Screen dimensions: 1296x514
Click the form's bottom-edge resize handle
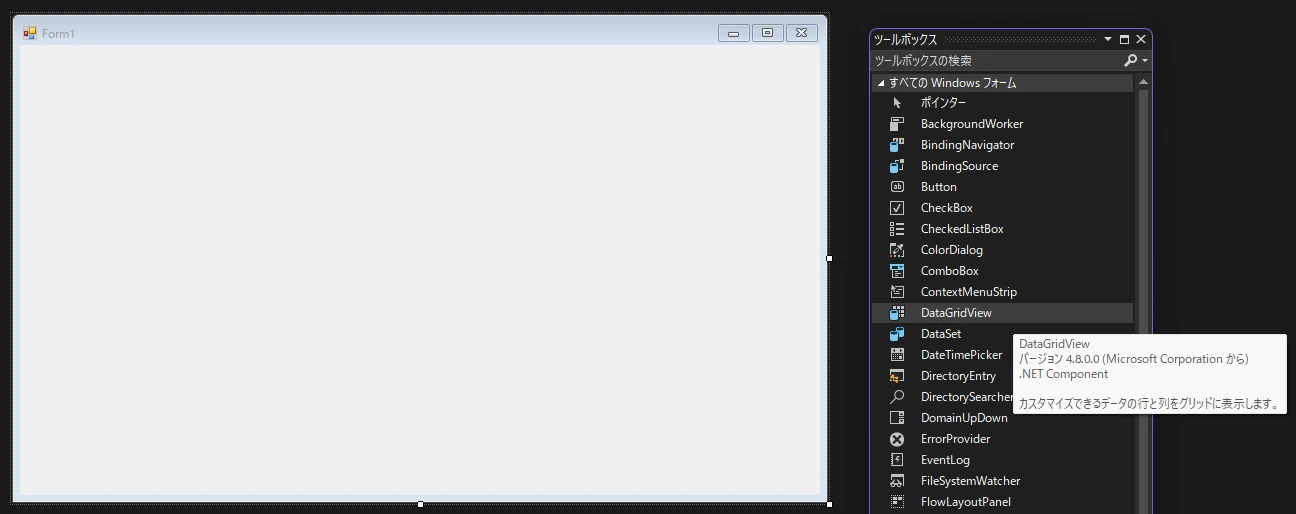[x=420, y=504]
